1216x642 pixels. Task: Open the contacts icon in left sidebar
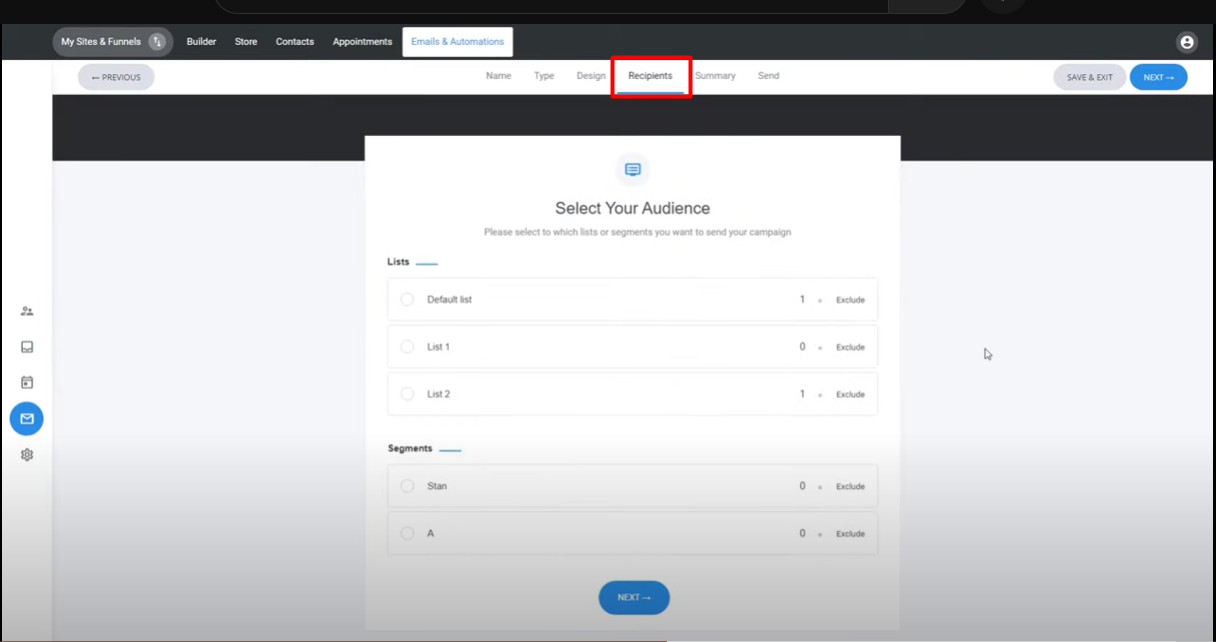tap(27, 311)
